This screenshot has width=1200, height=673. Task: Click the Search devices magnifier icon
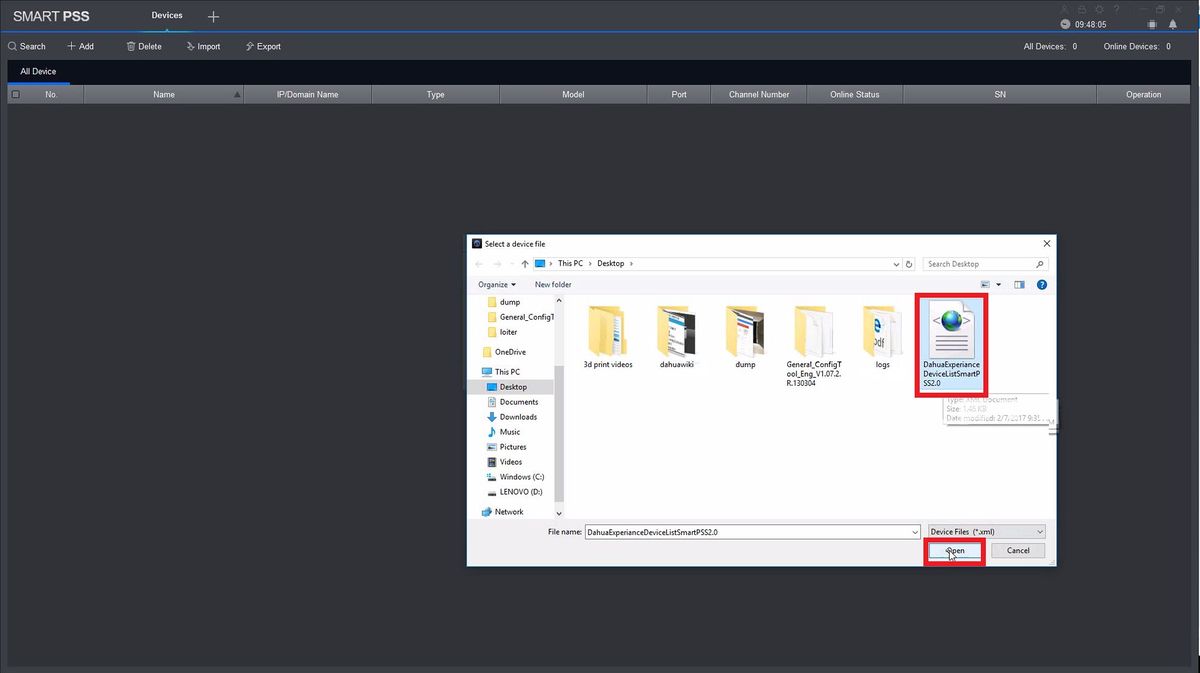point(12,46)
